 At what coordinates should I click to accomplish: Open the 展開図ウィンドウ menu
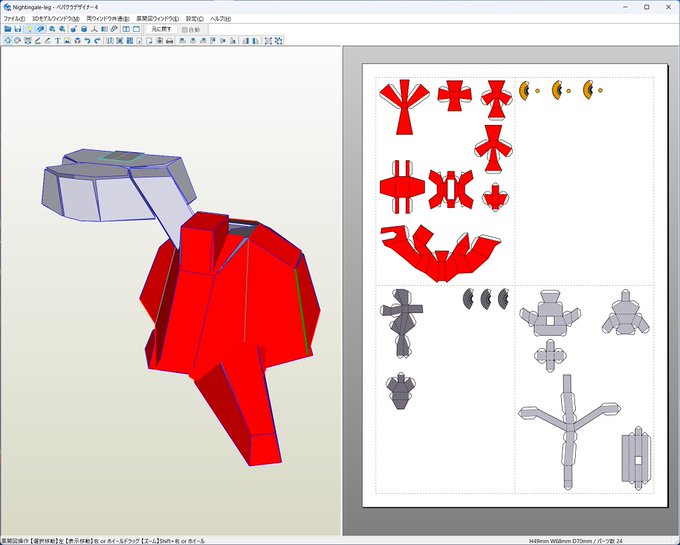pos(157,19)
